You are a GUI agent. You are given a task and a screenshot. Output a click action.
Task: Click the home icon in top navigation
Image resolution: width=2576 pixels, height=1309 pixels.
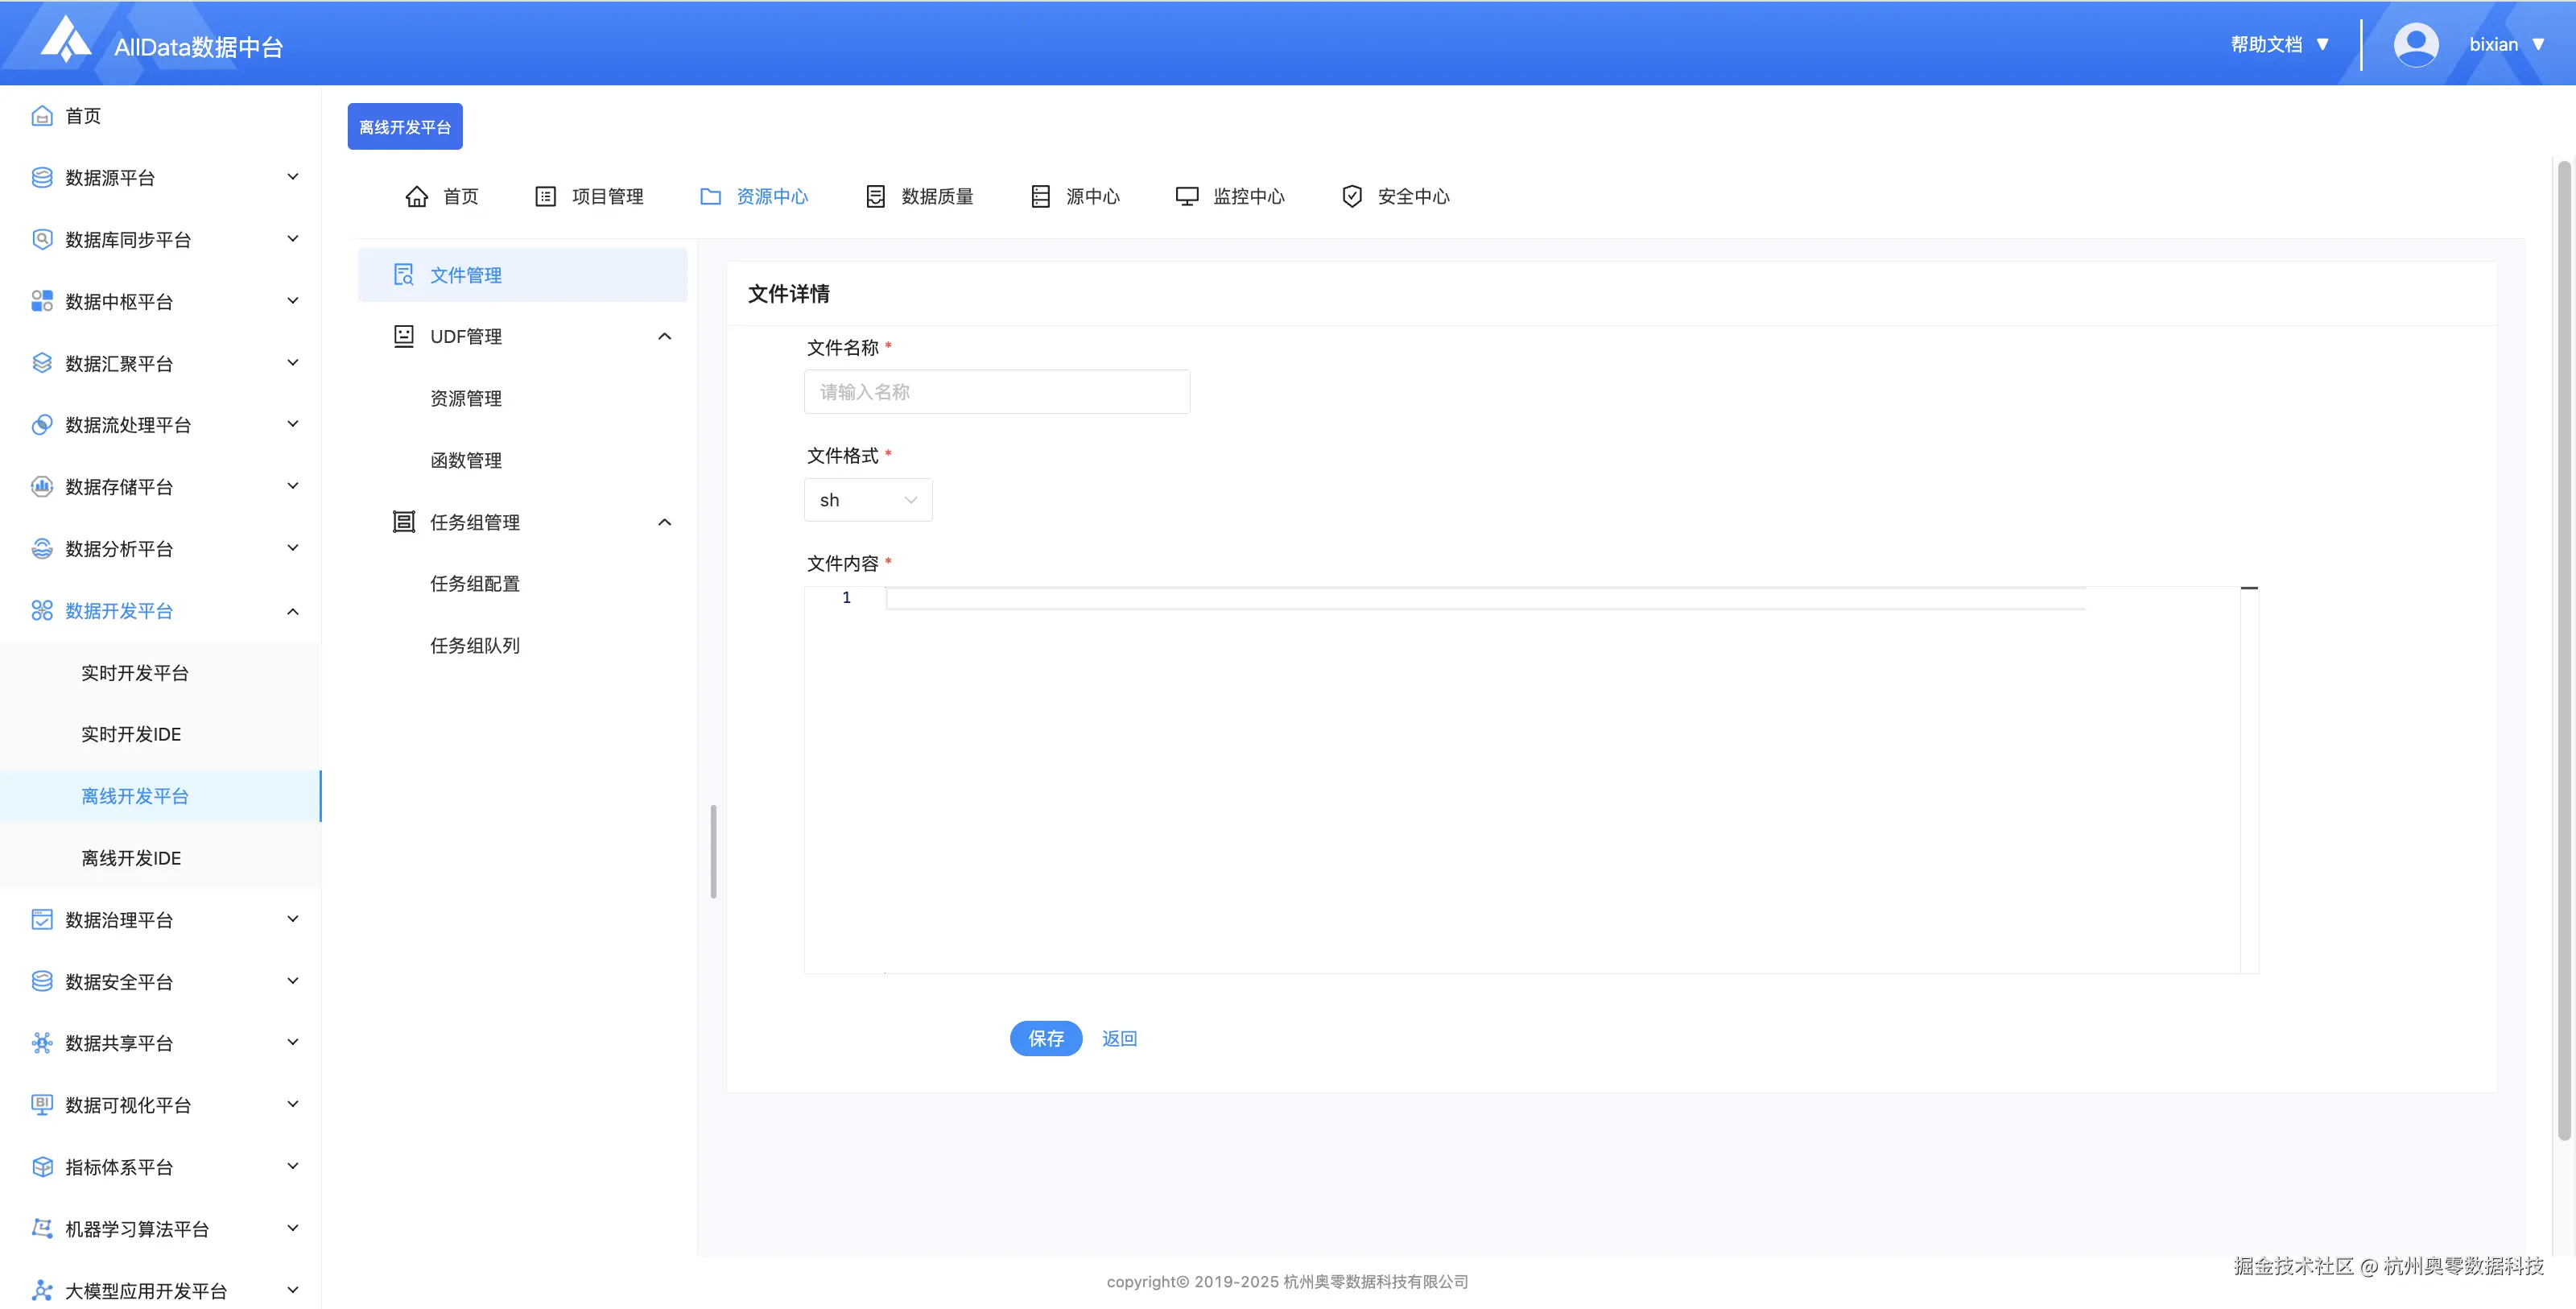pyautogui.click(x=416, y=196)
